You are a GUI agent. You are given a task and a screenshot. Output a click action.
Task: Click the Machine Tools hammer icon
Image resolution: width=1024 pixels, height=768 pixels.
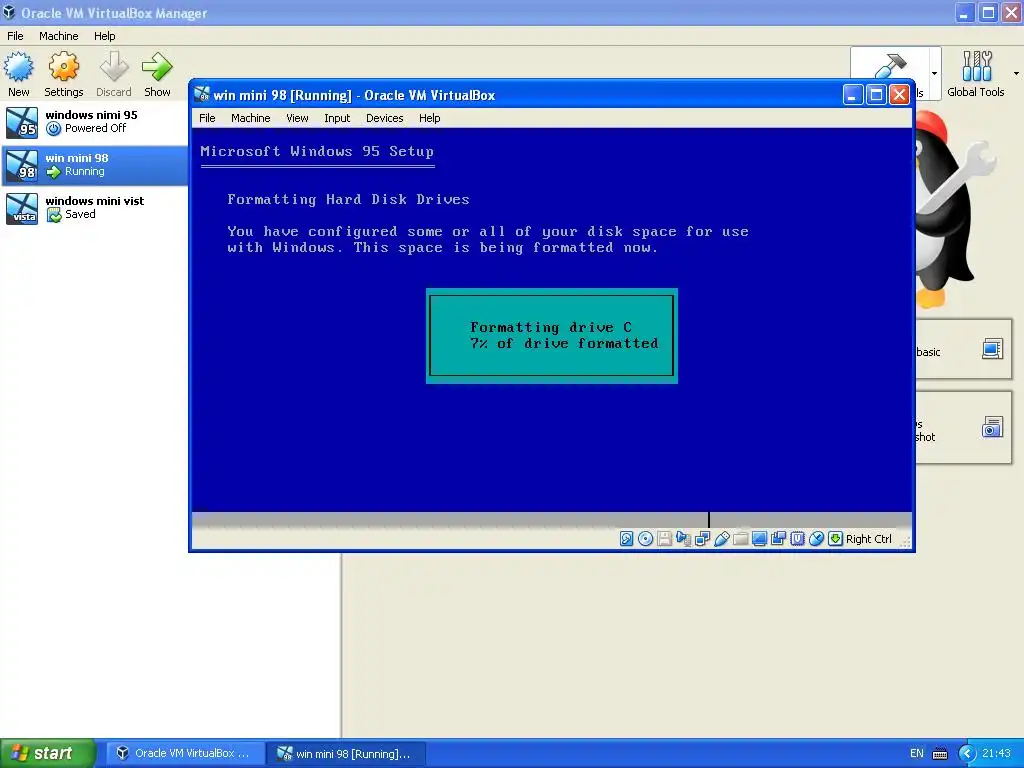coord(890,66)
